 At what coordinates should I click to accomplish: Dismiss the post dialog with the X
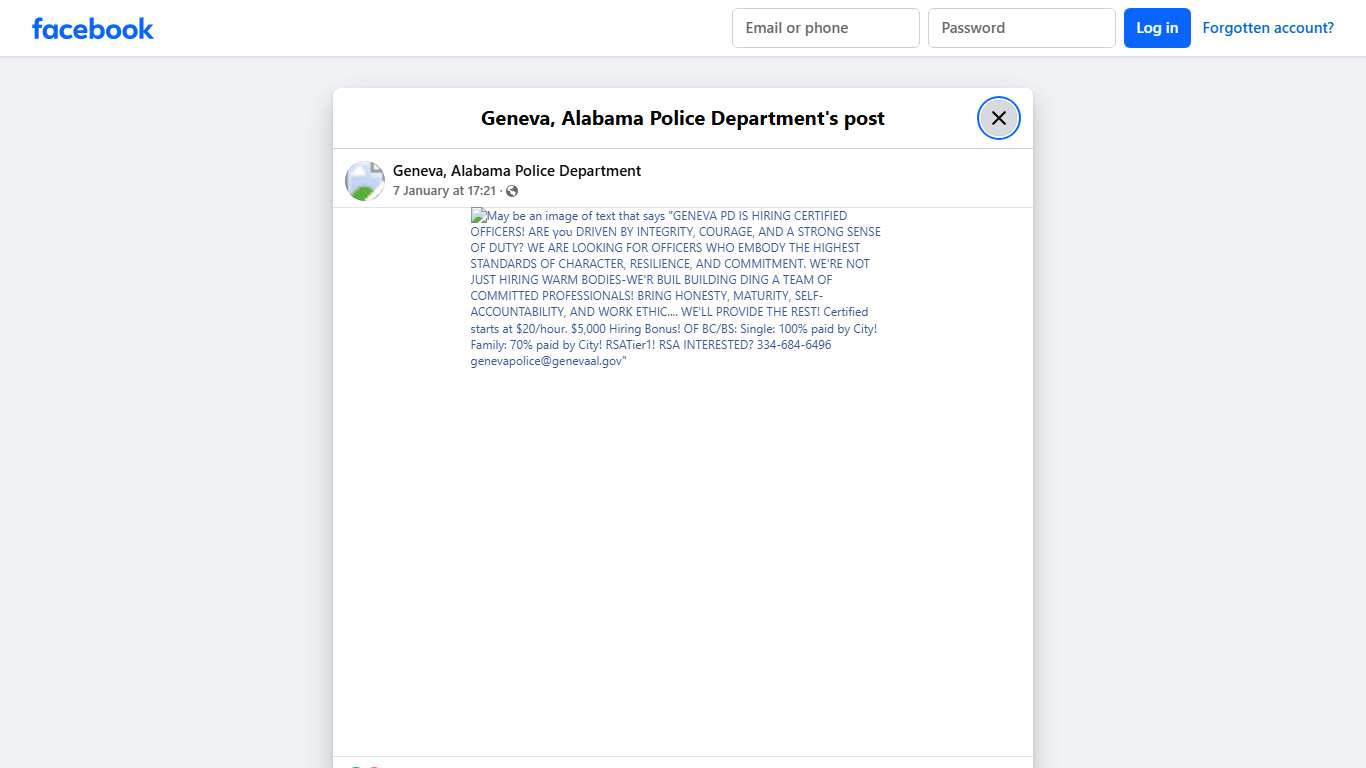click(x=998, y=117)
